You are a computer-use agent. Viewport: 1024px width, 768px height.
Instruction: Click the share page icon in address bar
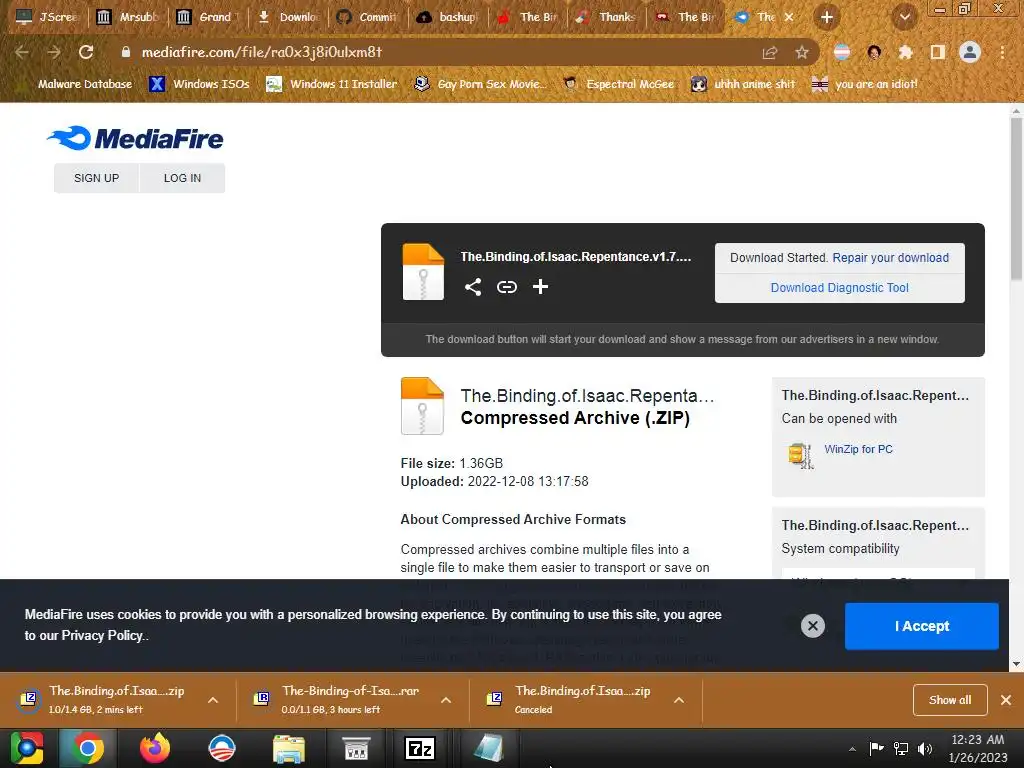coord(770,52)
